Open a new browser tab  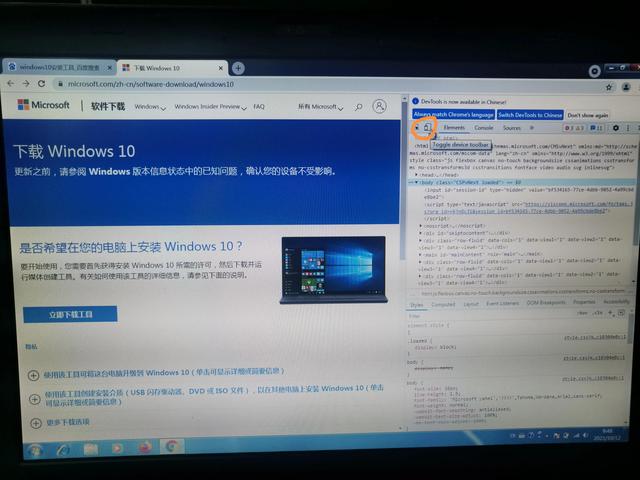[x=238, y=68]
